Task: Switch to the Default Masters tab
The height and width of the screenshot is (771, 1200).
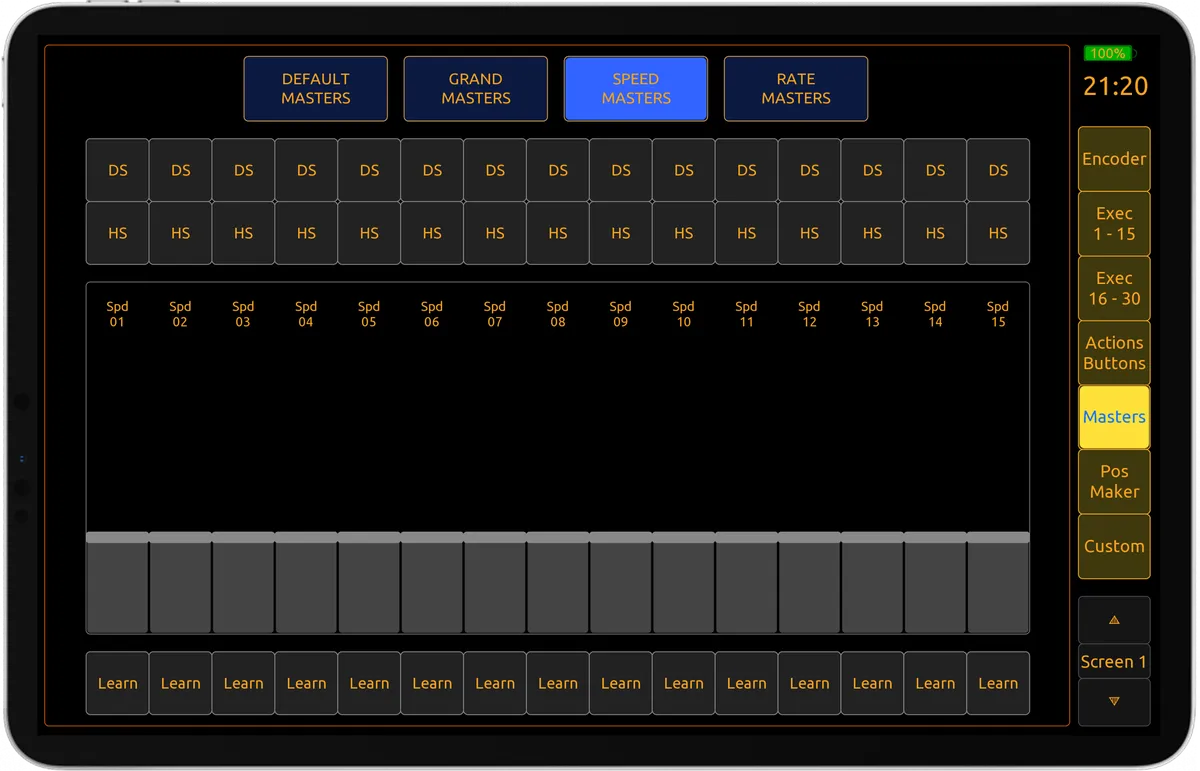Action: (x=316, y=89)
